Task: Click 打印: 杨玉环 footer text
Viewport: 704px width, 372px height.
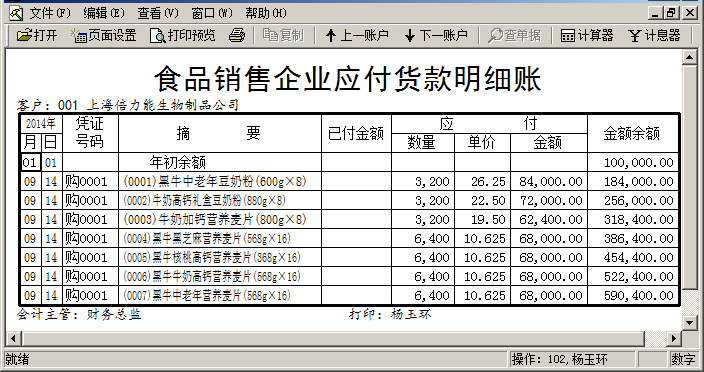Action: (390, 315)
